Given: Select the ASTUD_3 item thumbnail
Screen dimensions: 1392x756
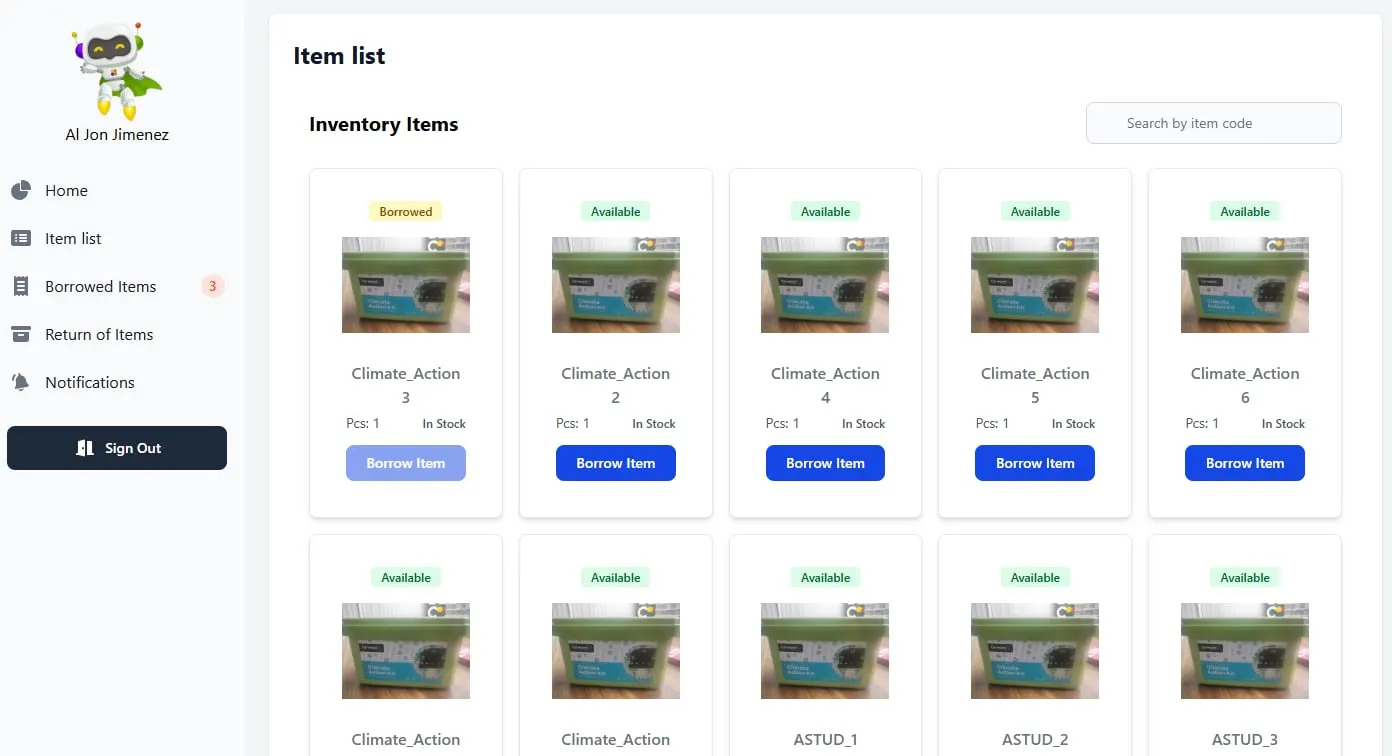Looking at the screenshot, I should [x=1245, y=651].
